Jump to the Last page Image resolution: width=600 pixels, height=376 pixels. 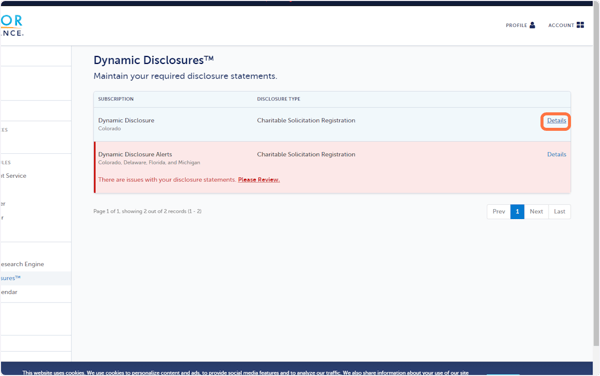click(559, 212)
